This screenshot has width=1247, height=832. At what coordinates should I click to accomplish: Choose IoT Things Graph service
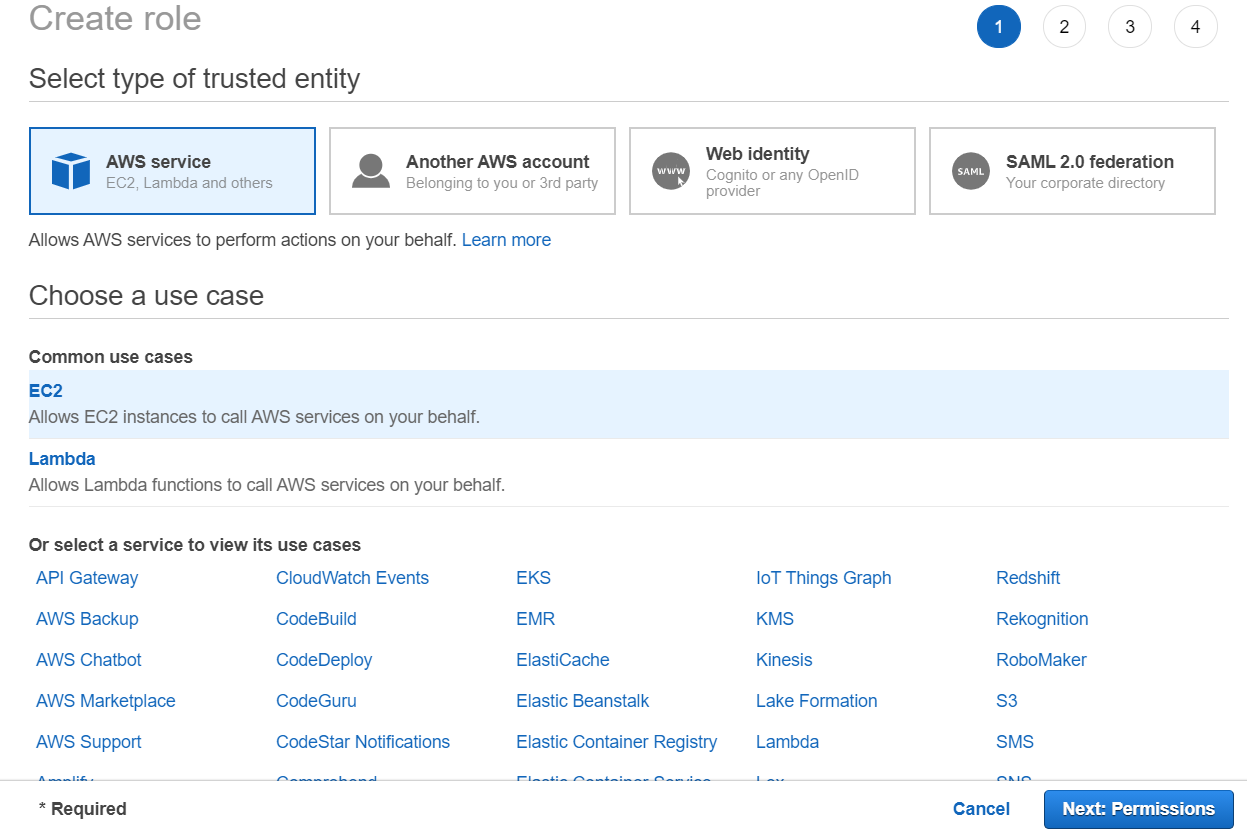(x=823, y=578)
